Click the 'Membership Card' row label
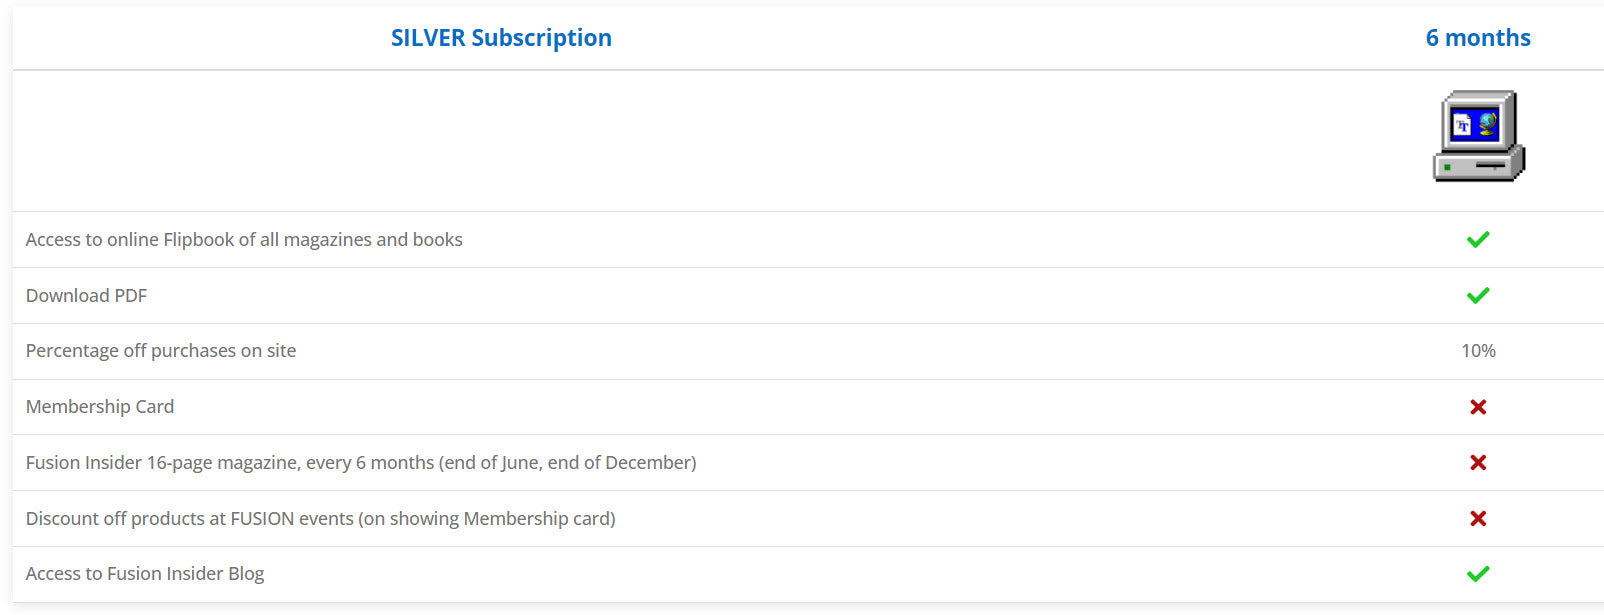Viewport: 1604px width, 615px height. tap(100, 407)
